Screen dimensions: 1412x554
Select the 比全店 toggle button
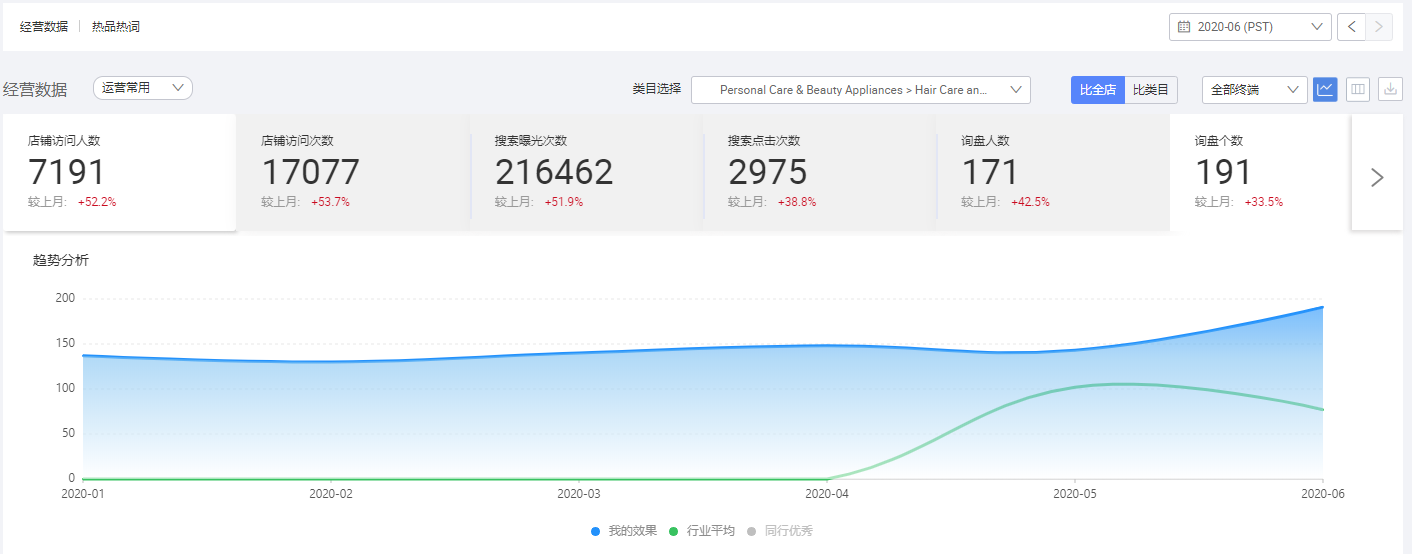(1098, 90)
